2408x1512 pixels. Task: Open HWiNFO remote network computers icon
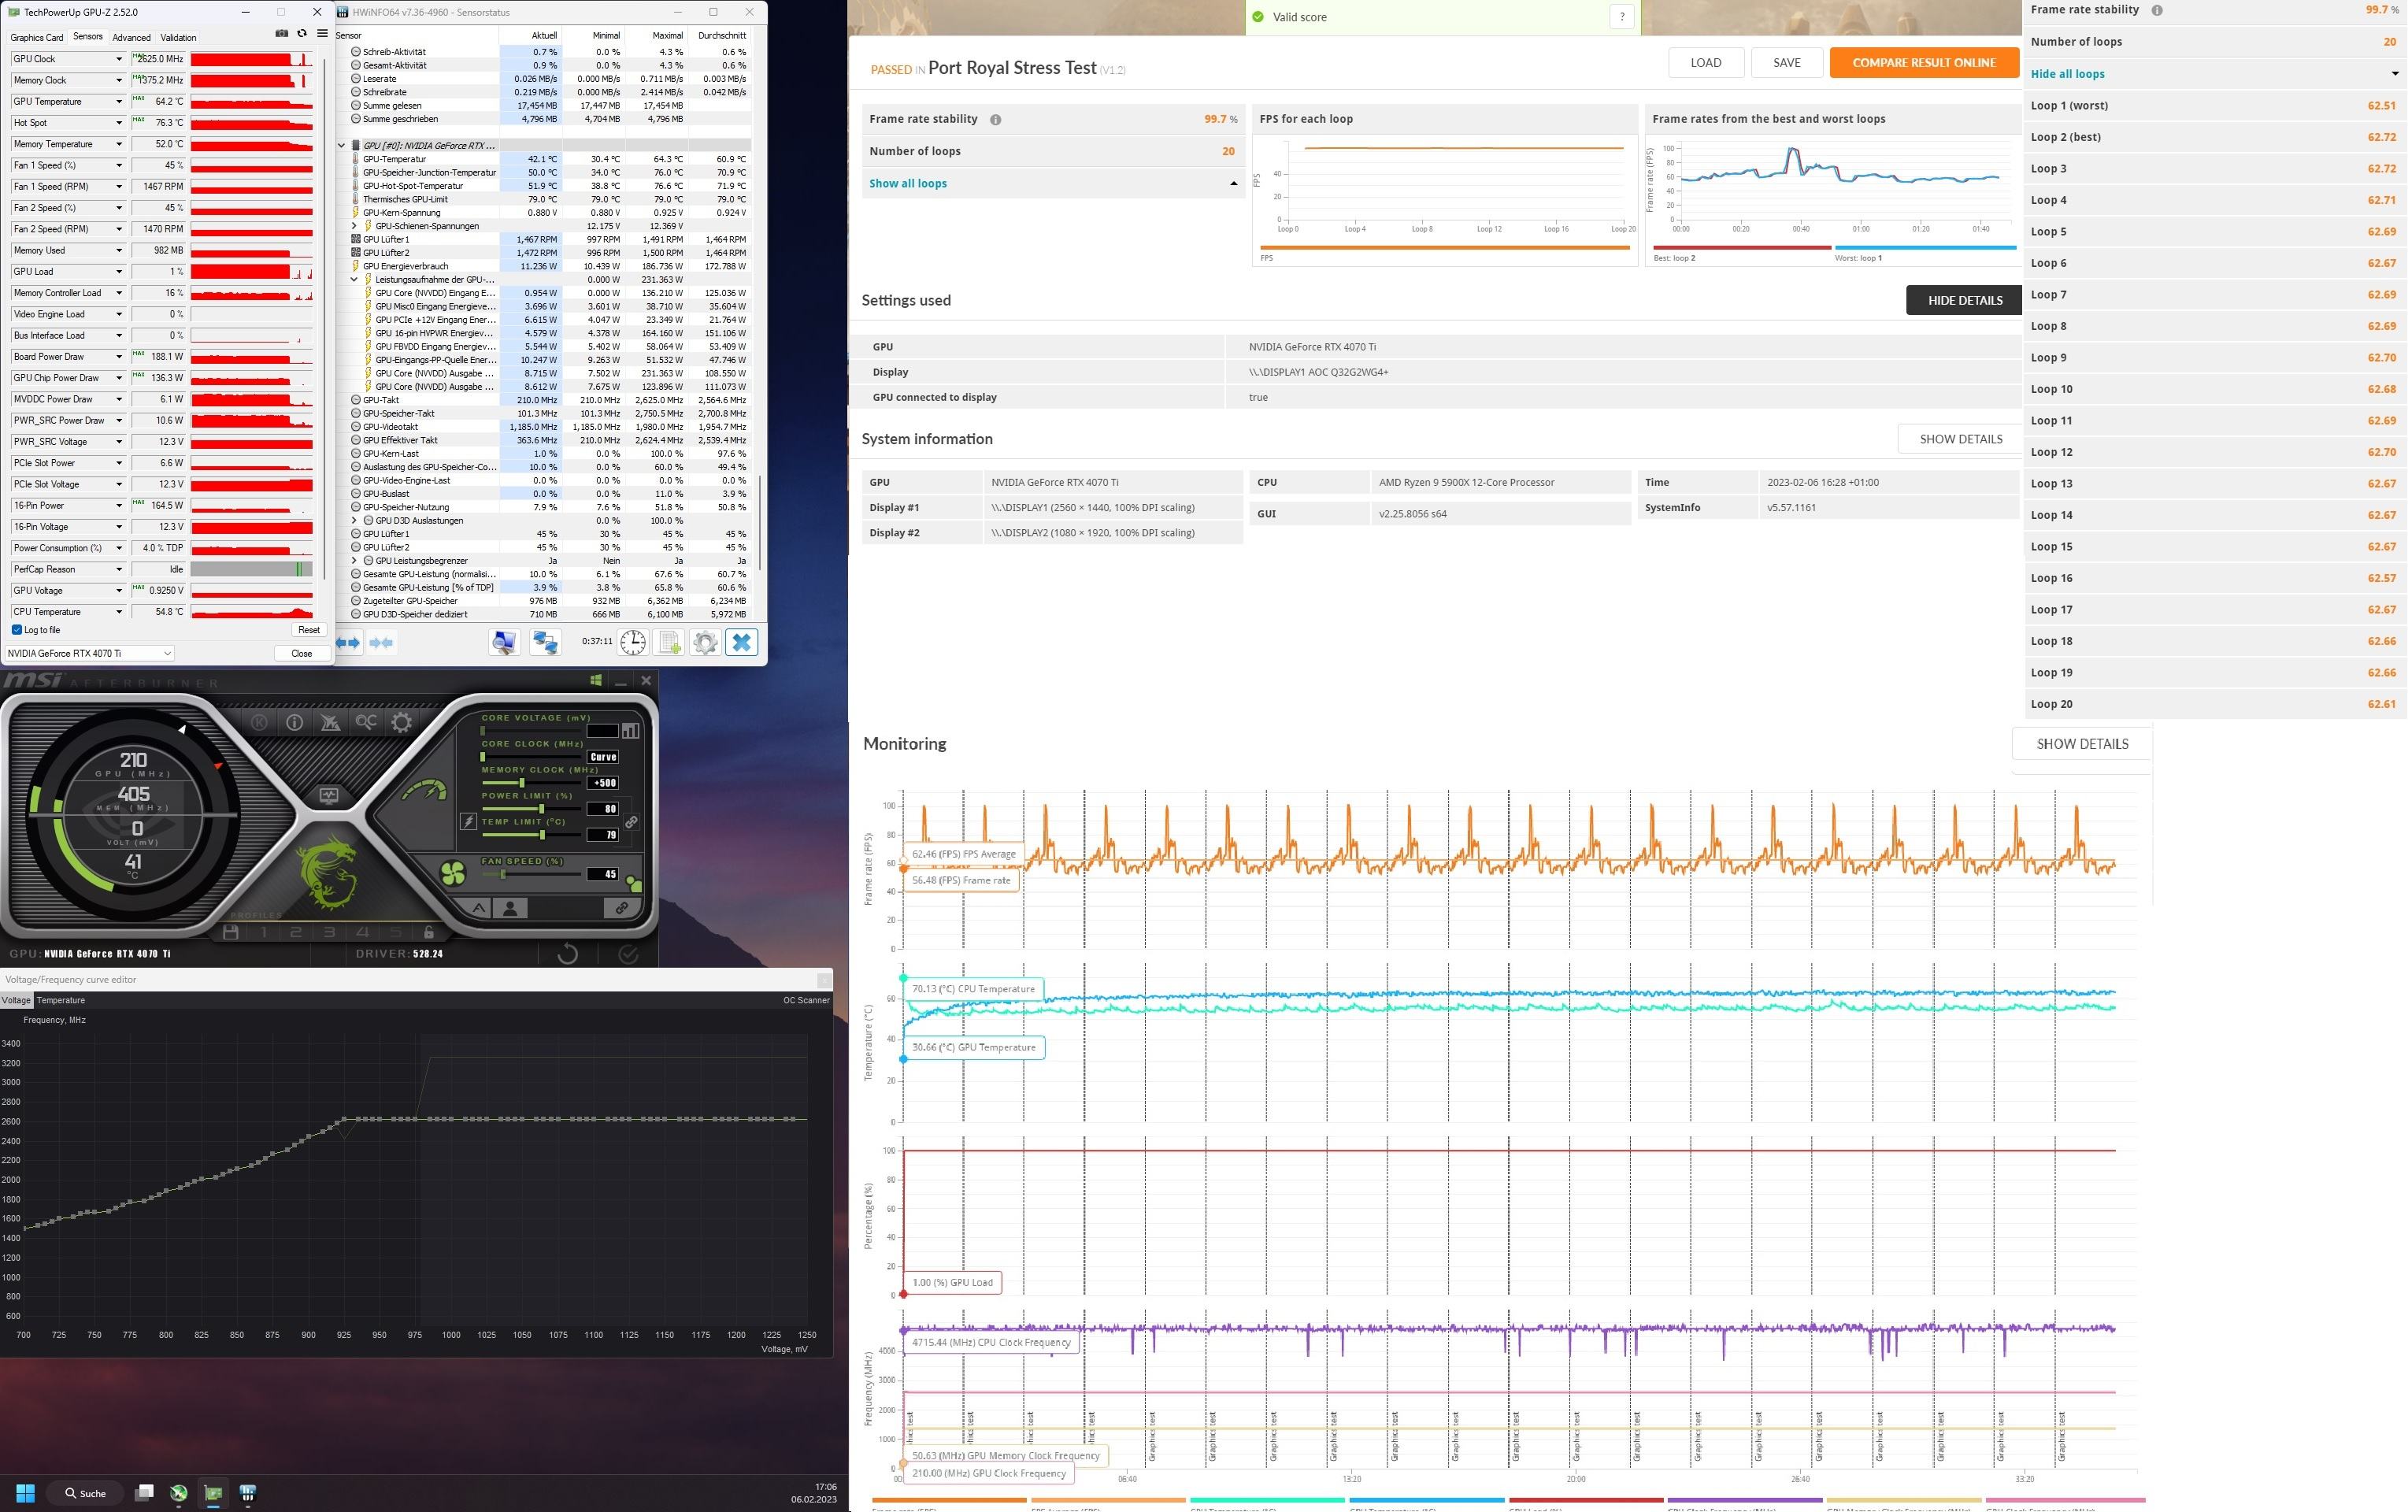545,642
